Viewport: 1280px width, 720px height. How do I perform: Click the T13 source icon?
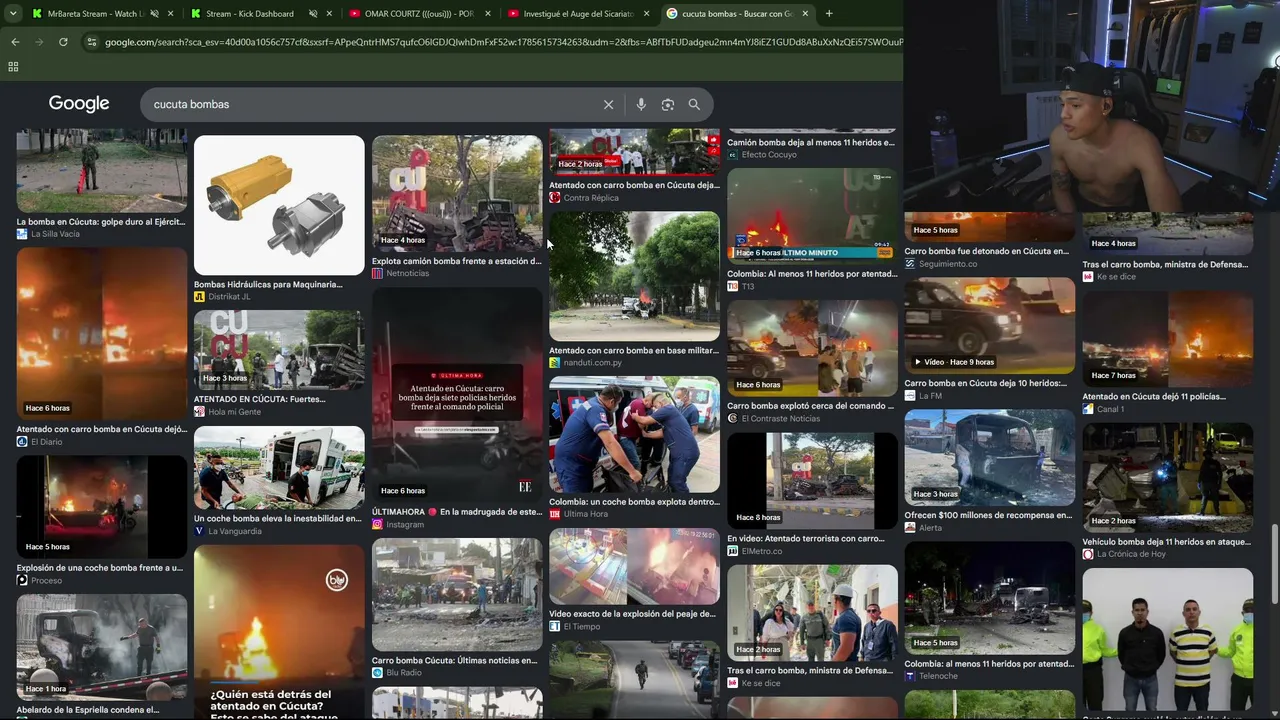pos(732,286)
